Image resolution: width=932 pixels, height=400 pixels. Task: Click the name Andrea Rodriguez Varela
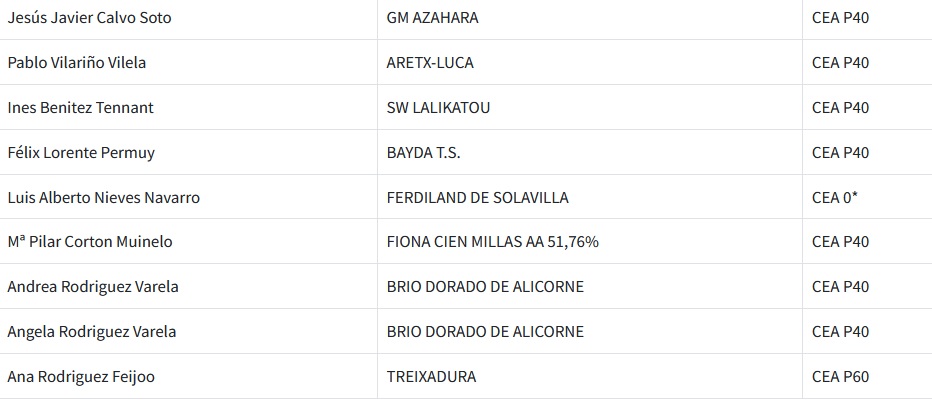(x=93, y=287)
